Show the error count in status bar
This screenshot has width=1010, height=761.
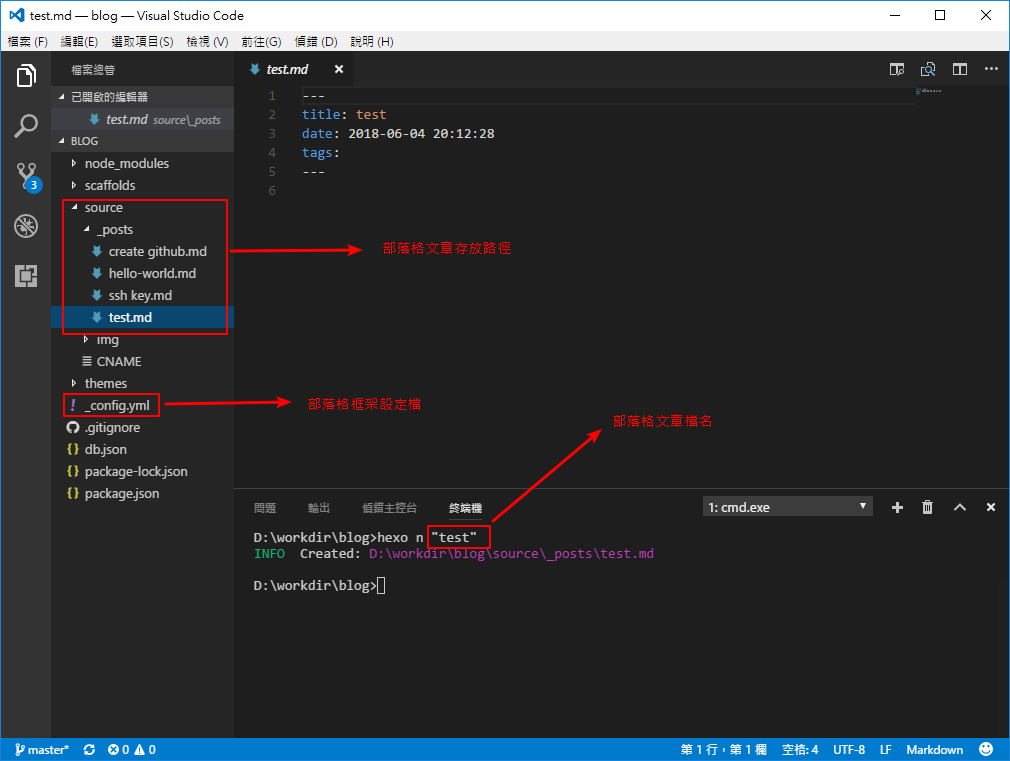tap(119, 749)
